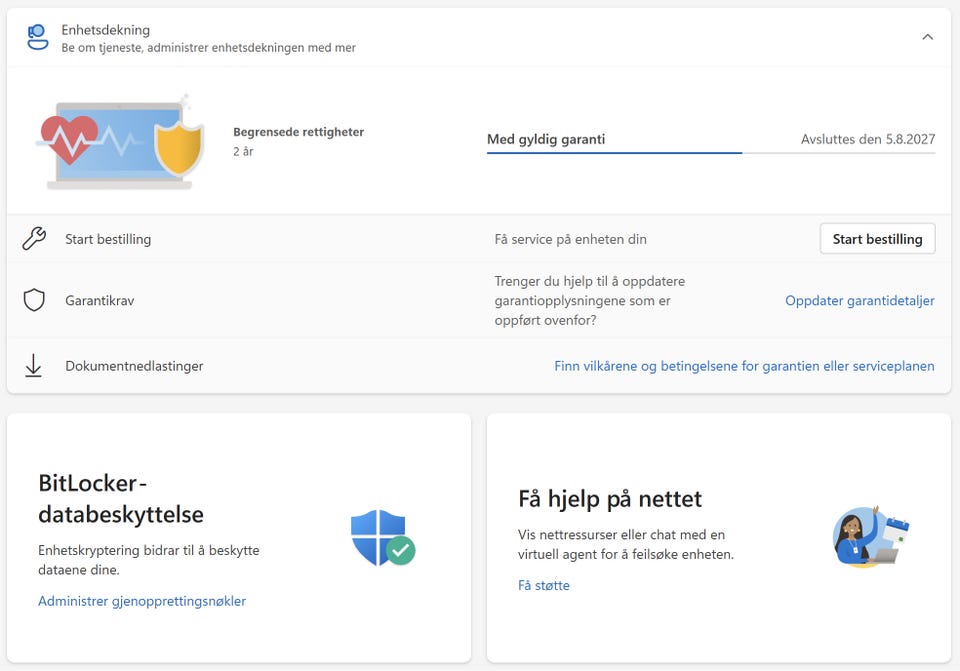
Task: Click the support agent illustration
Action: (x=870, y=536)
